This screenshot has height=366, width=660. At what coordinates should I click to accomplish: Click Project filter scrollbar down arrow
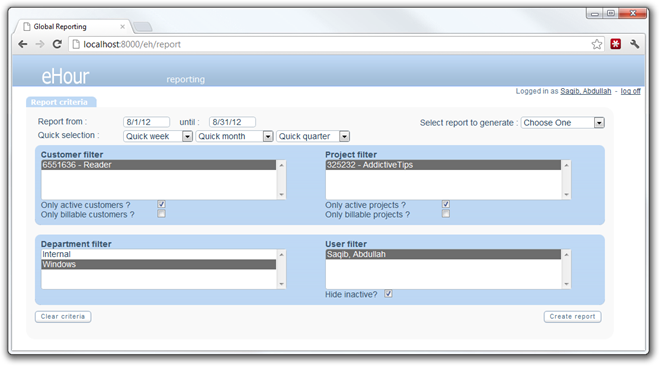tap(566, 194)
